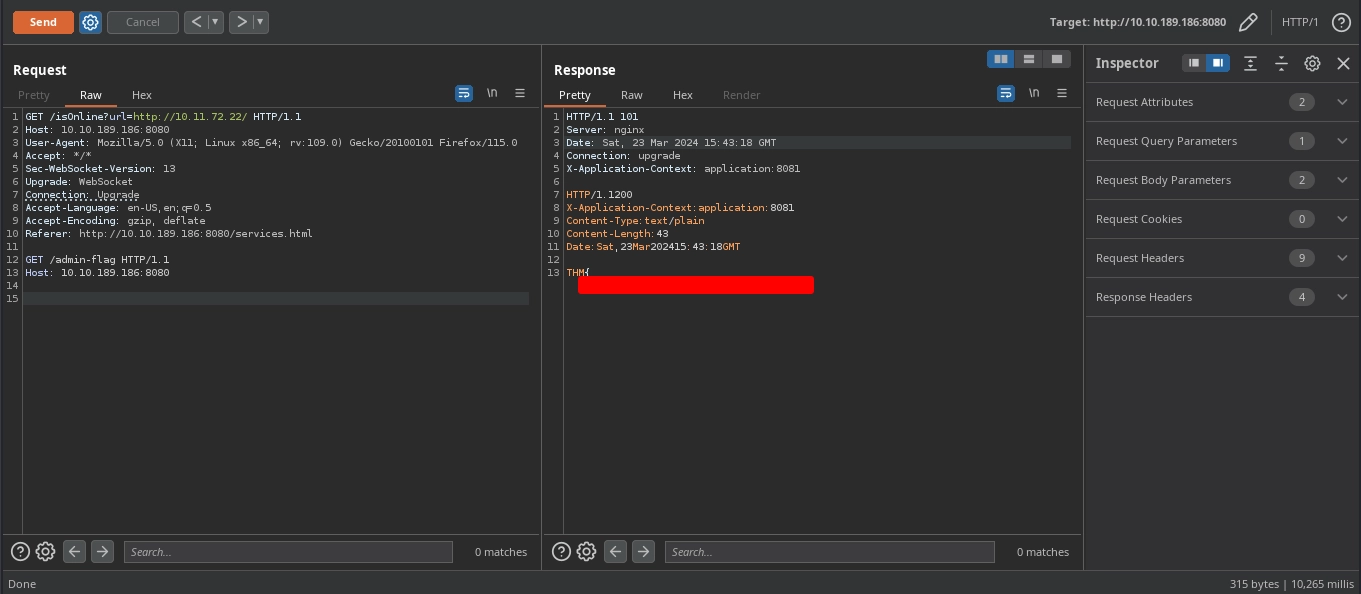Open the help icon beside the request search bar
Viewport: 1361px width, 594px height.
20,551
